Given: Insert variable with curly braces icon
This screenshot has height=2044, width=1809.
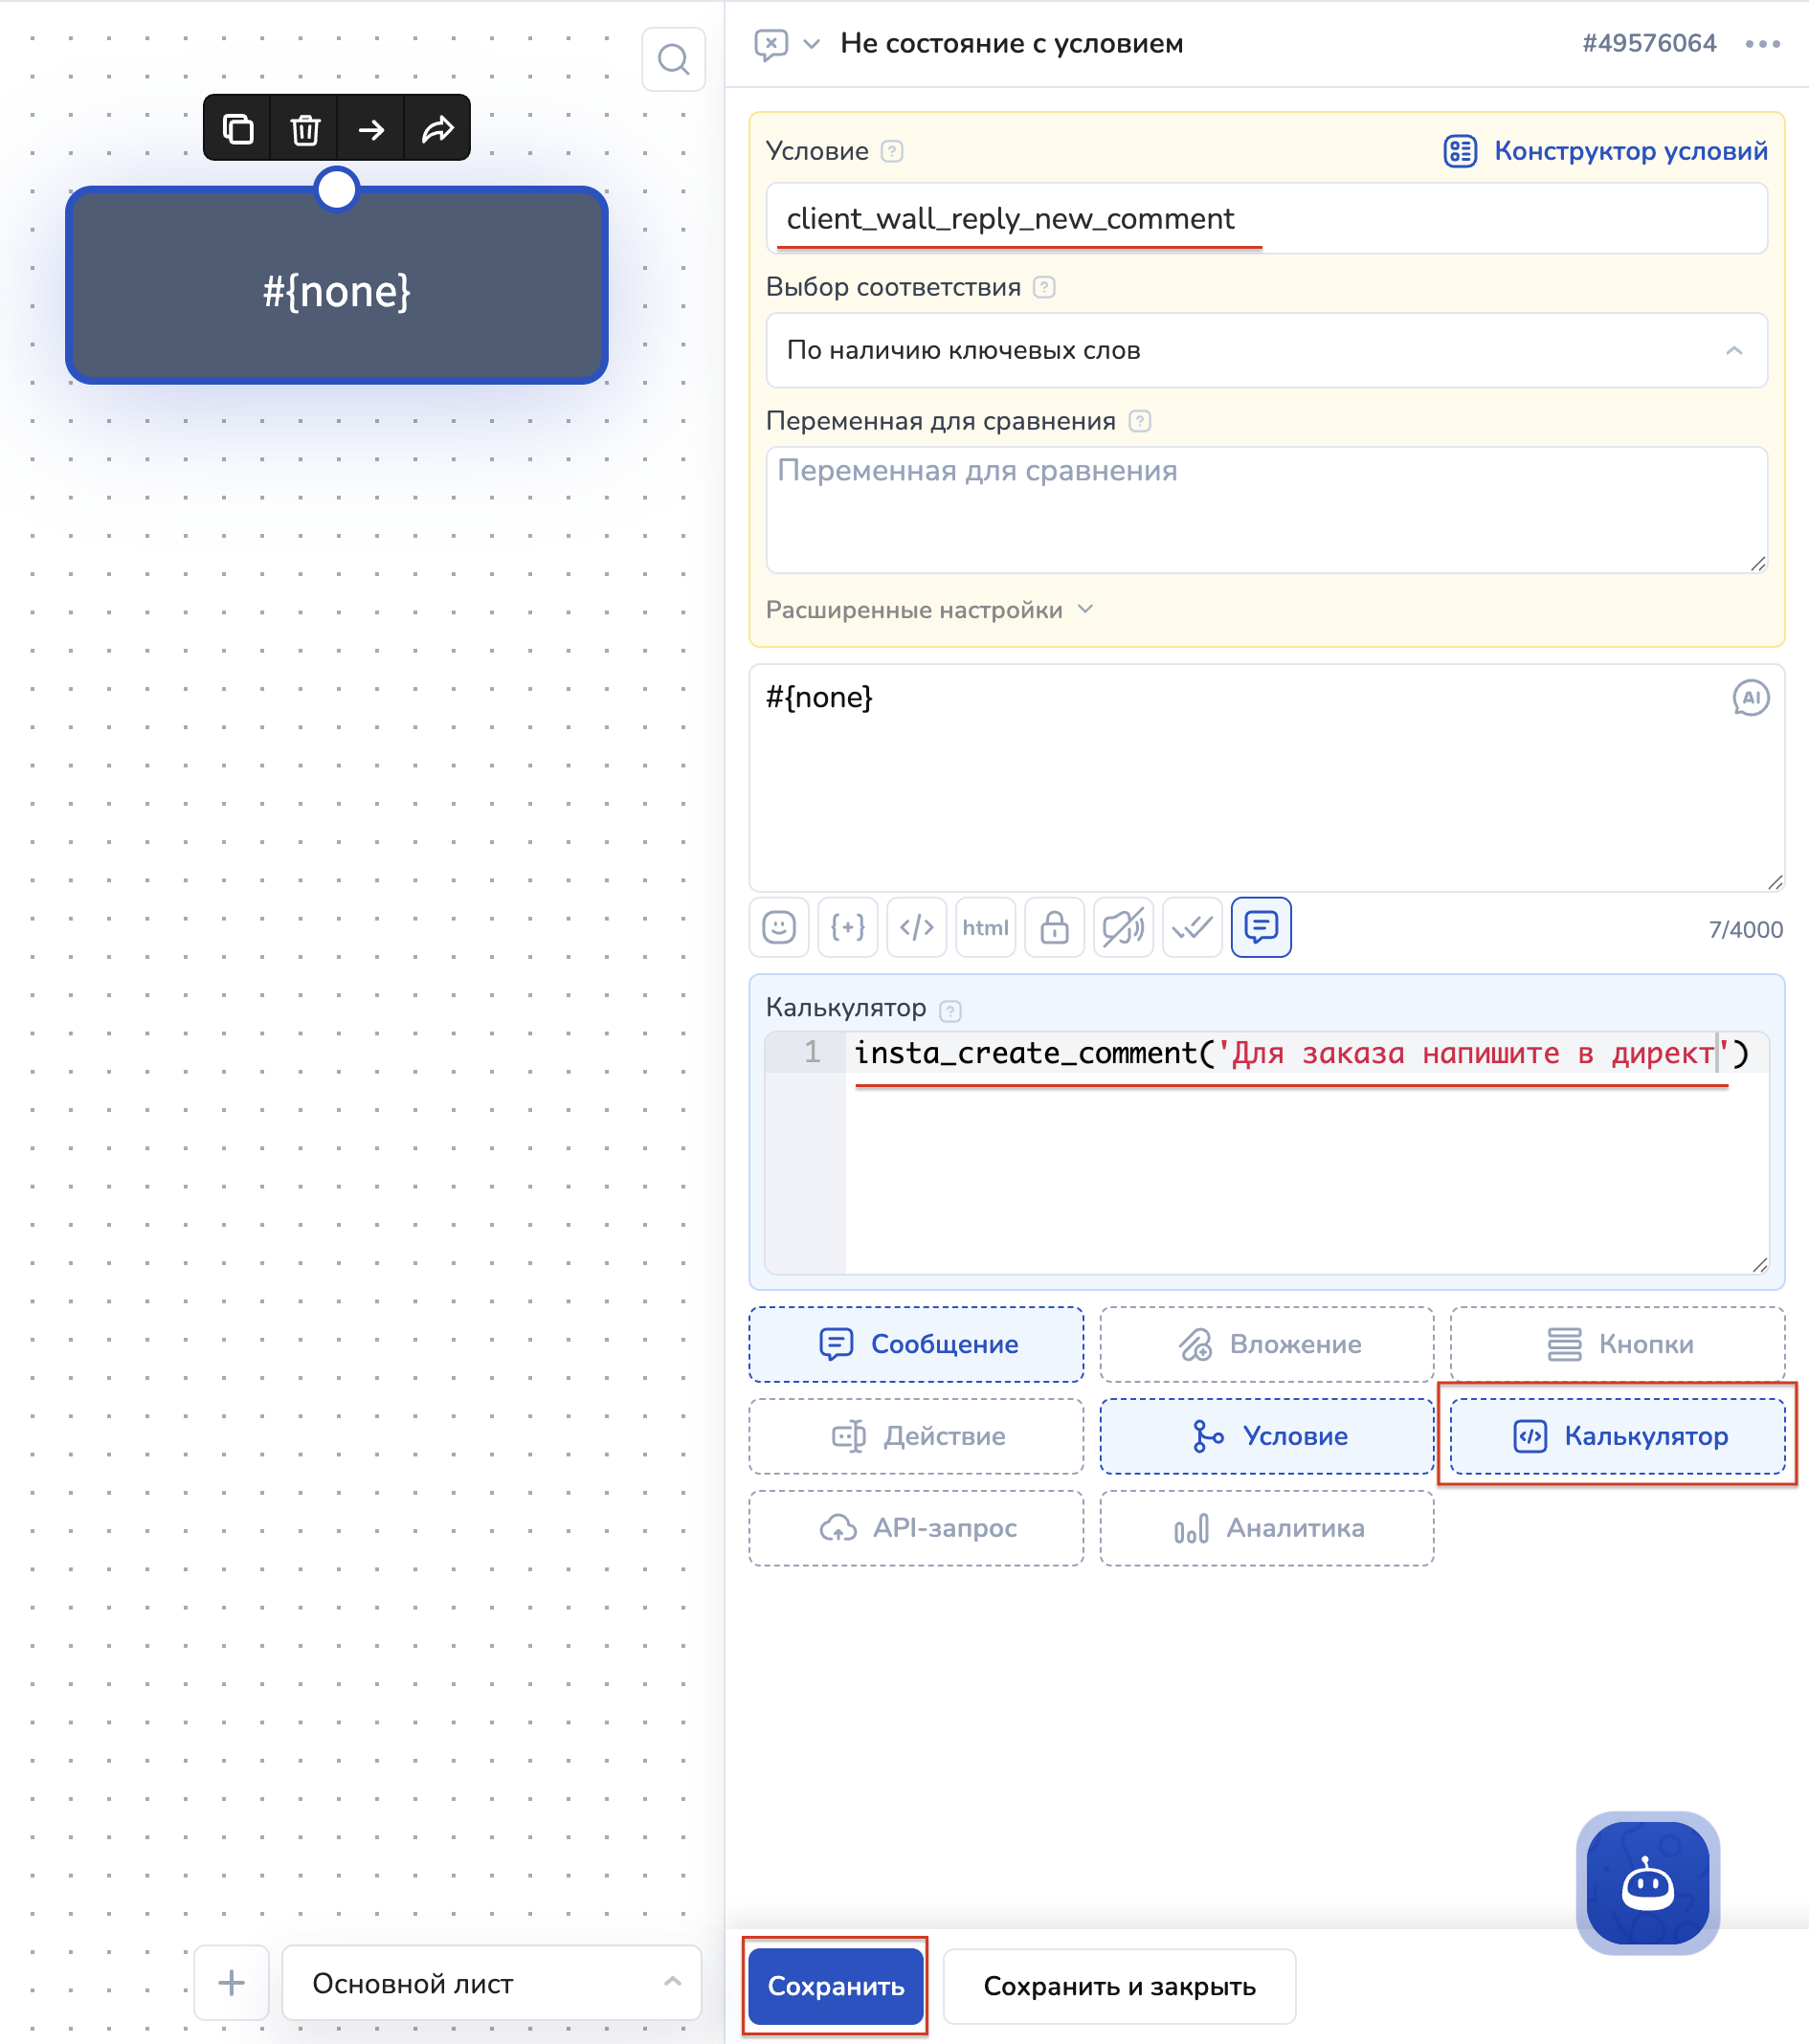Looking at the screenshot, I should coord(847,927).
